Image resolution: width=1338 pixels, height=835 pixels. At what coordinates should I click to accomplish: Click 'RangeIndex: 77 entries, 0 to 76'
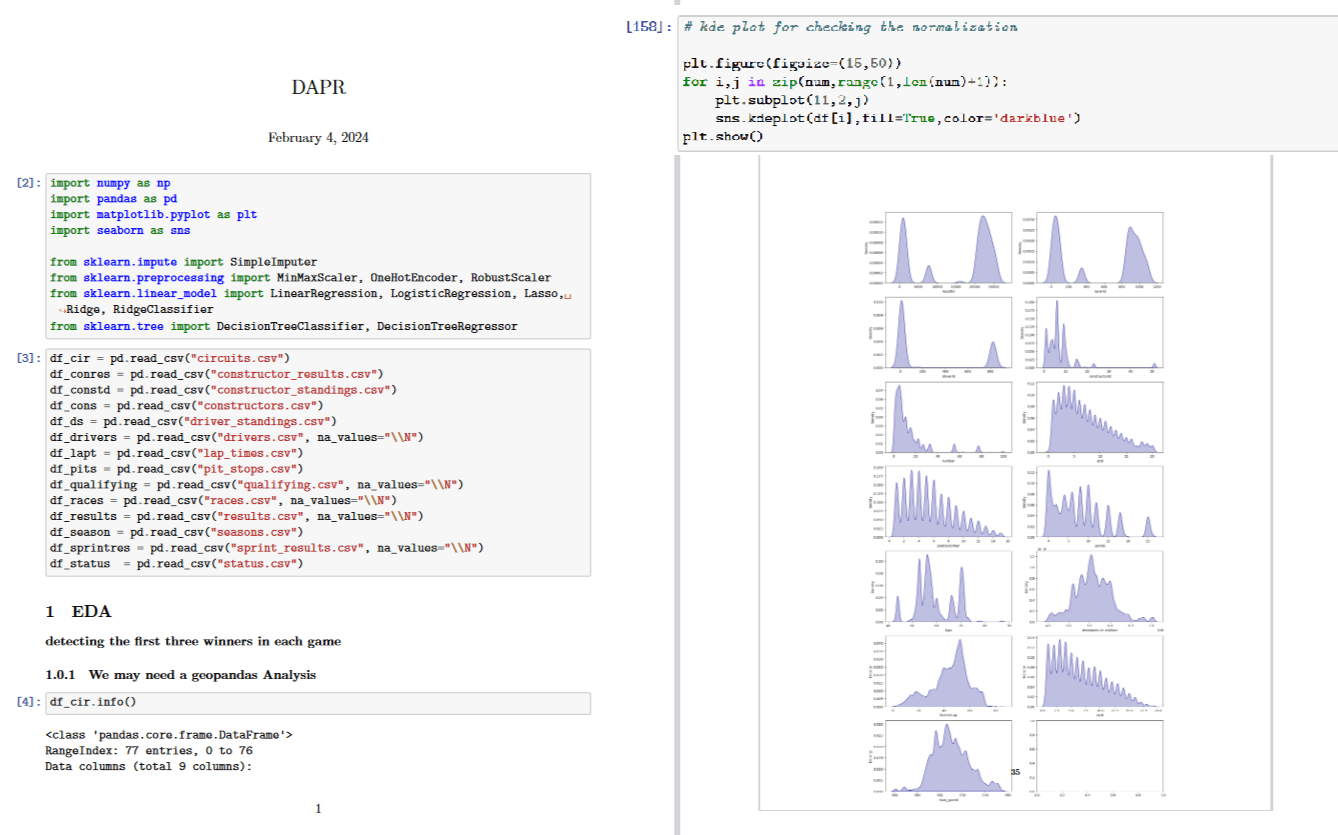pyautogui.click(x=149, y=750)
